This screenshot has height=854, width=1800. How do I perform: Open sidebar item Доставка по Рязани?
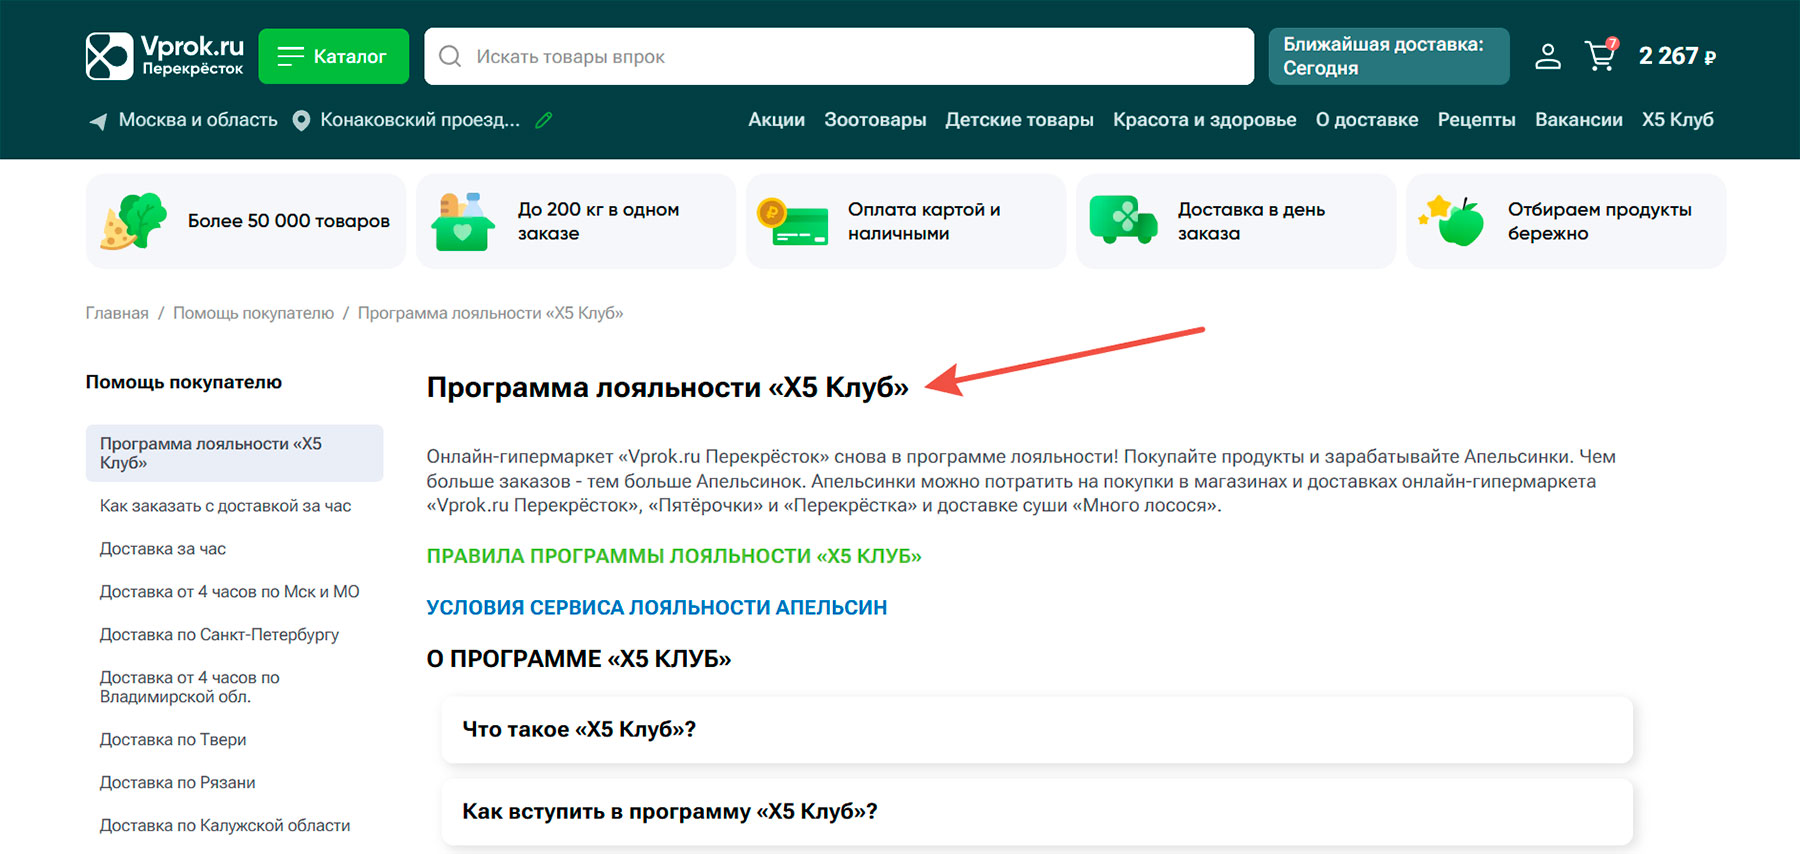pyautogui.click(x=178, y=783)
